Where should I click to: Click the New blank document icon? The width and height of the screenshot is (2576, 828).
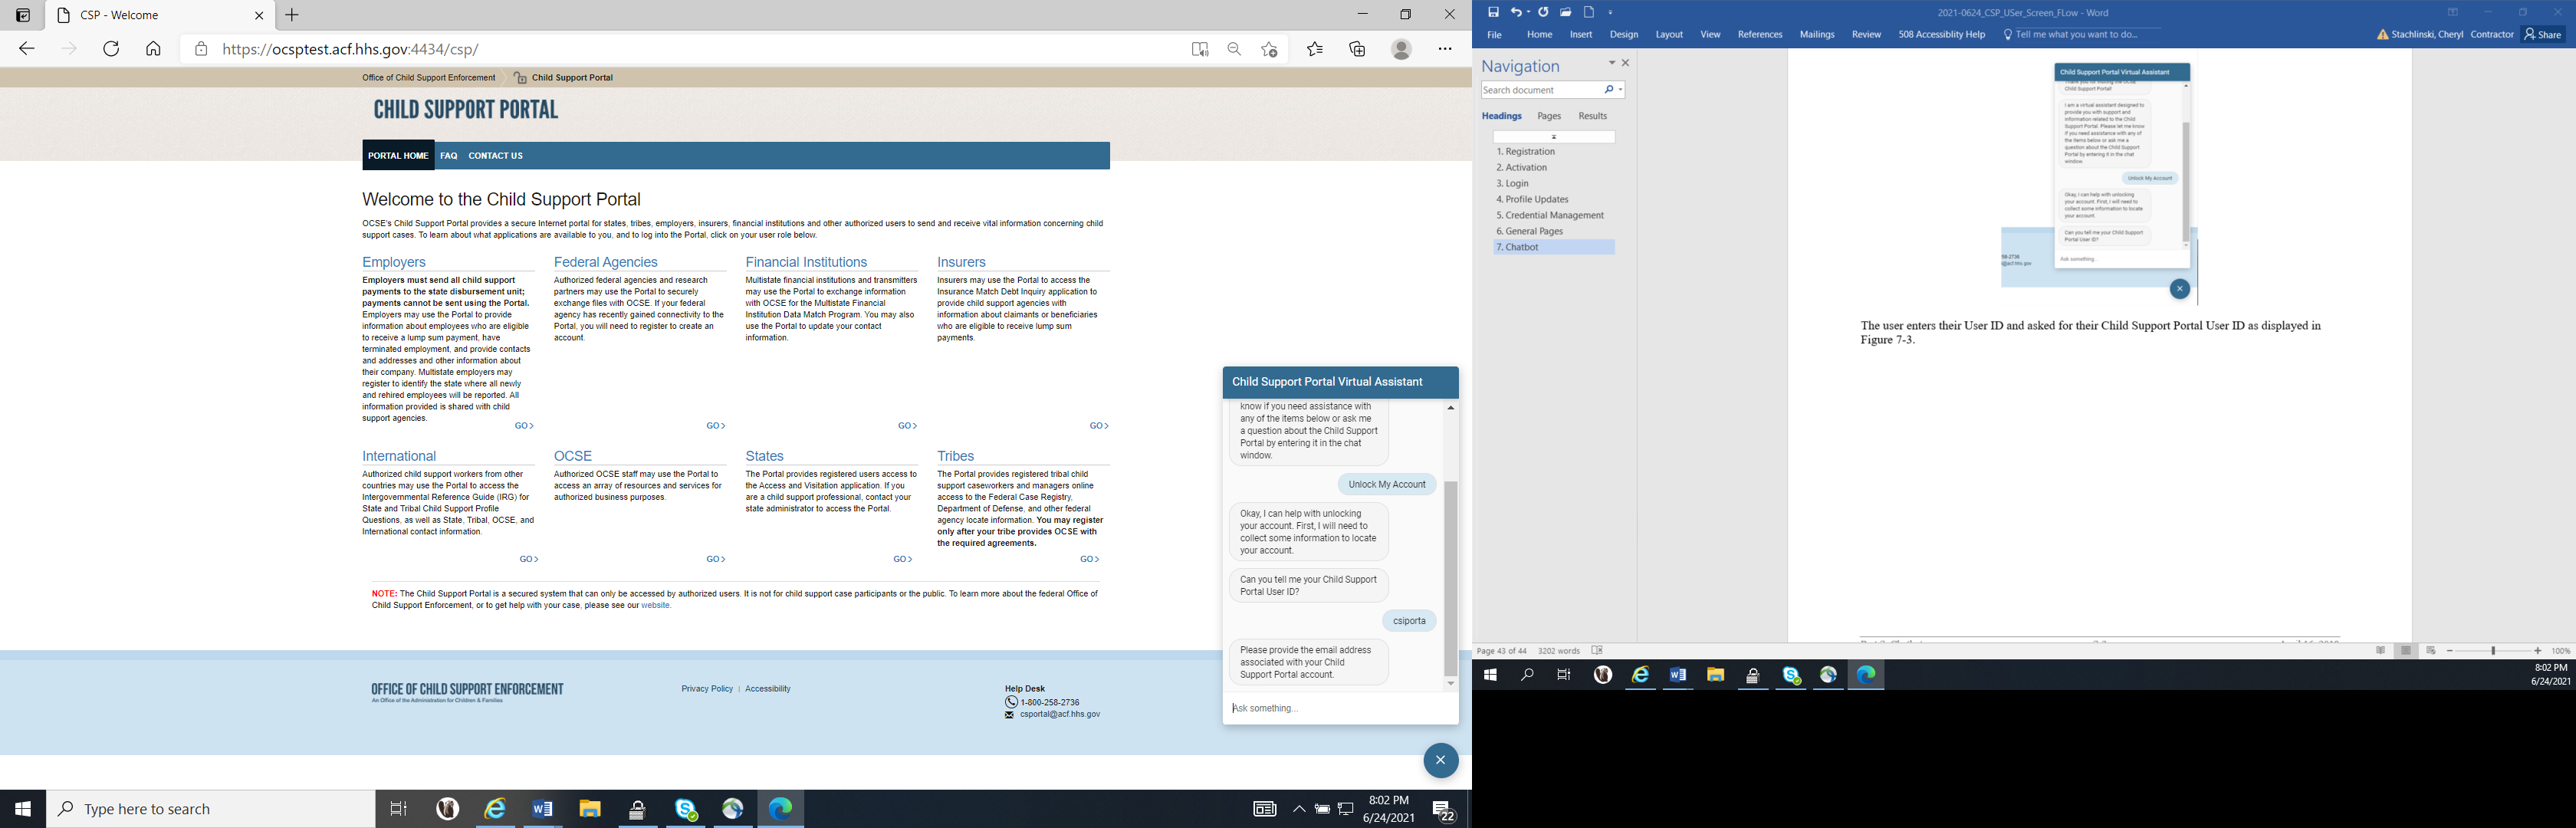1589,12
